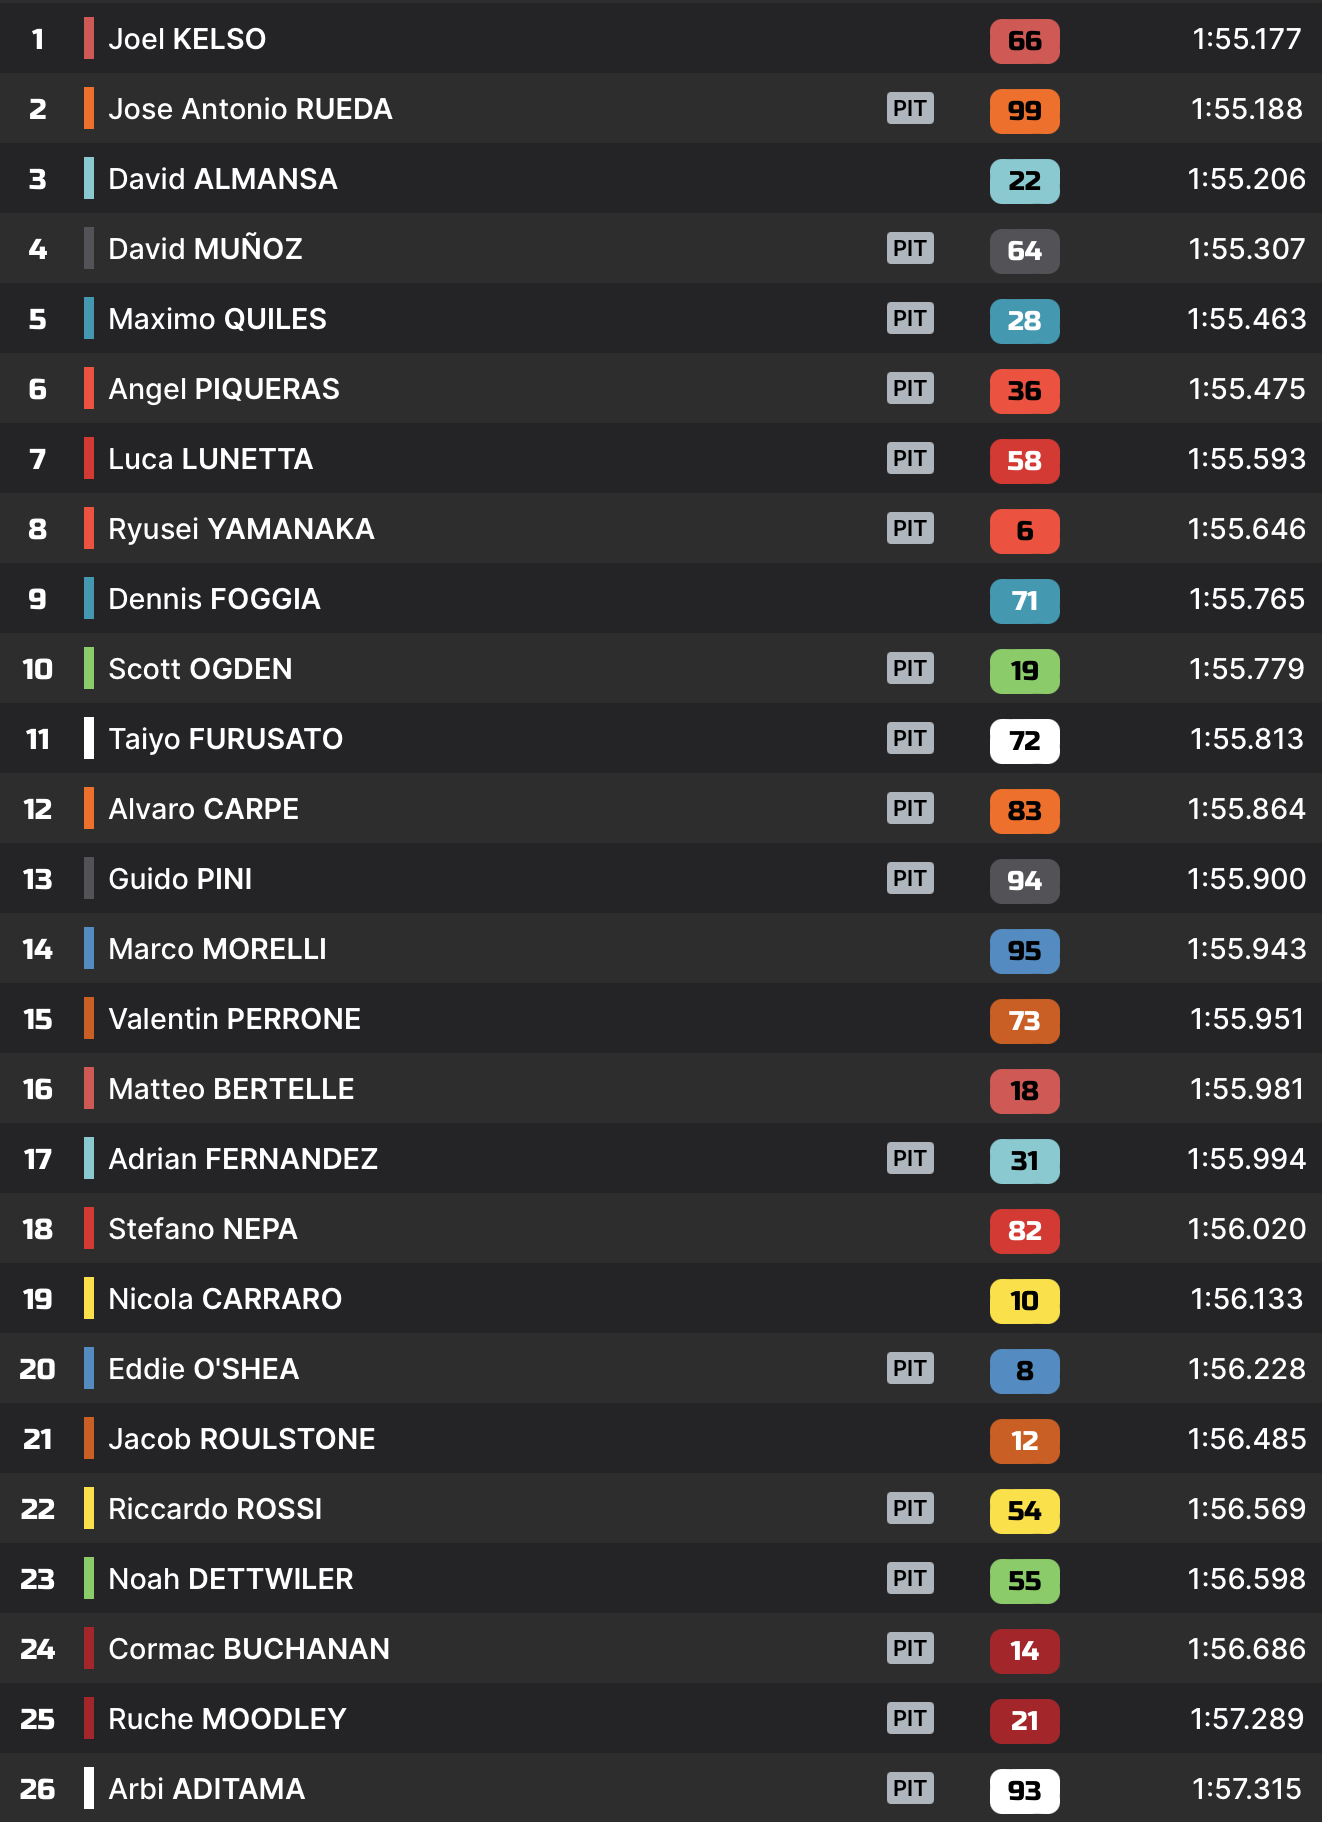Click David Almansa's number 22 badge
The image size is (1322, 1822).
coord(1024,181)
